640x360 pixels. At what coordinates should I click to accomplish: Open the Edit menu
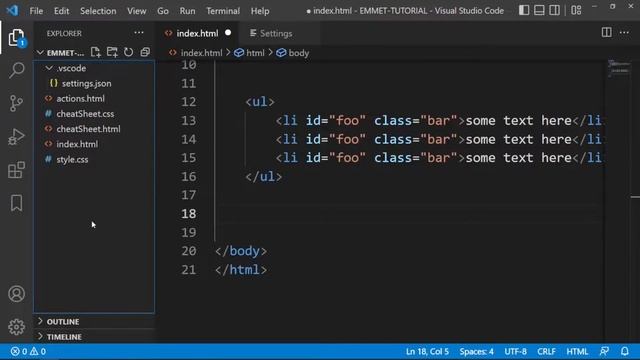click(x=61, y=11)
